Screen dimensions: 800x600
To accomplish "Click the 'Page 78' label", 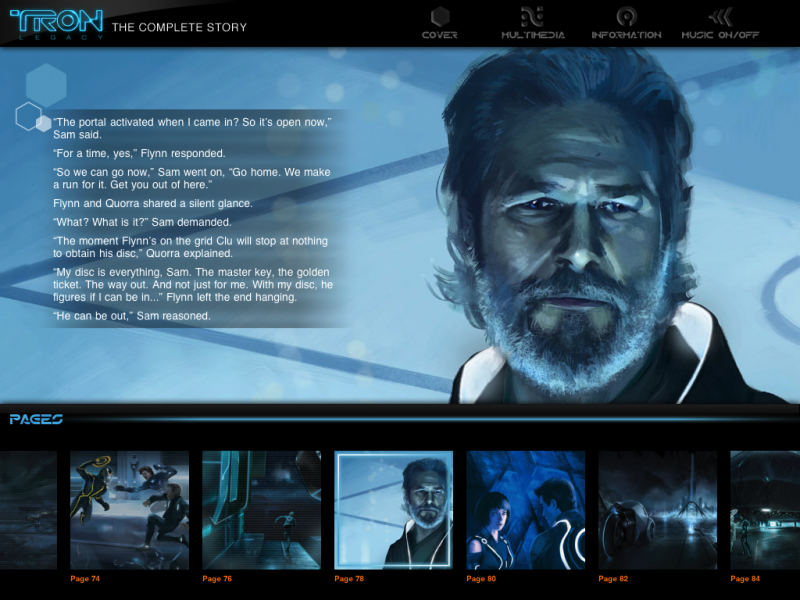I will coord(349,579).
